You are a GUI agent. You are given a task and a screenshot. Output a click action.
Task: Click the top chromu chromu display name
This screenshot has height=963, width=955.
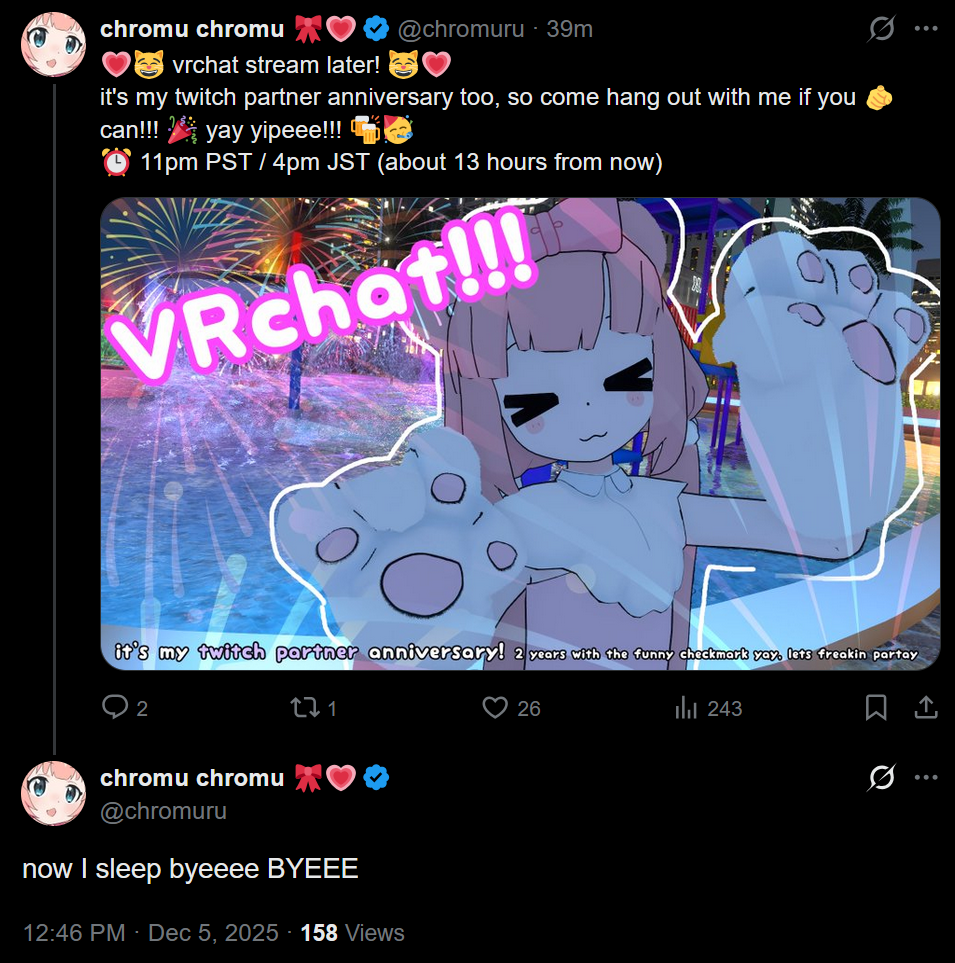192,29
